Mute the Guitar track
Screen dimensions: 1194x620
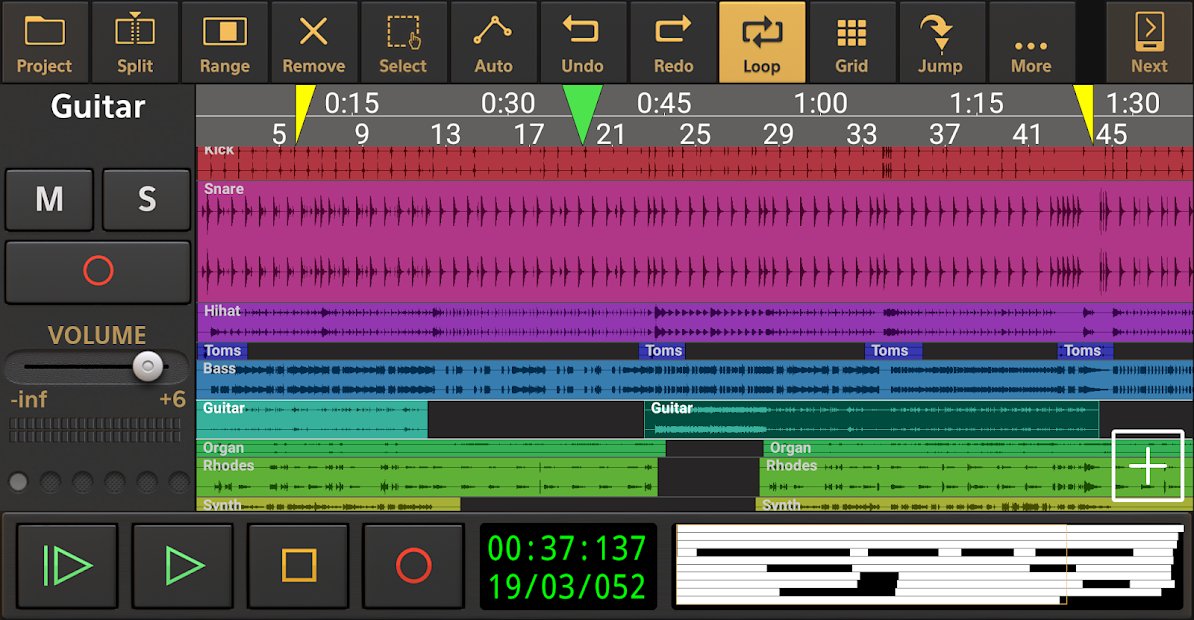coord(49,200)
